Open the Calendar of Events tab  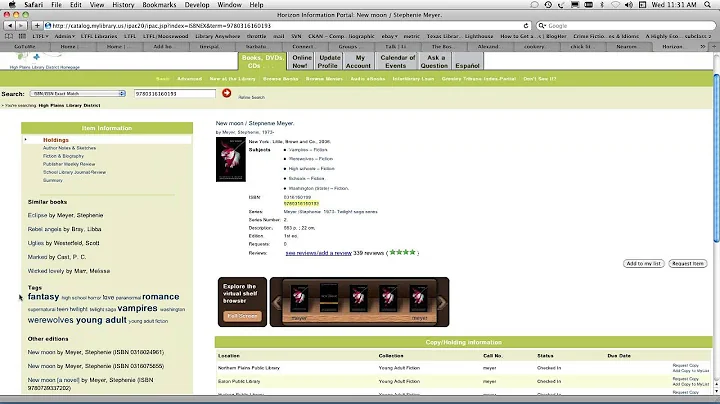tap(397, 61)
